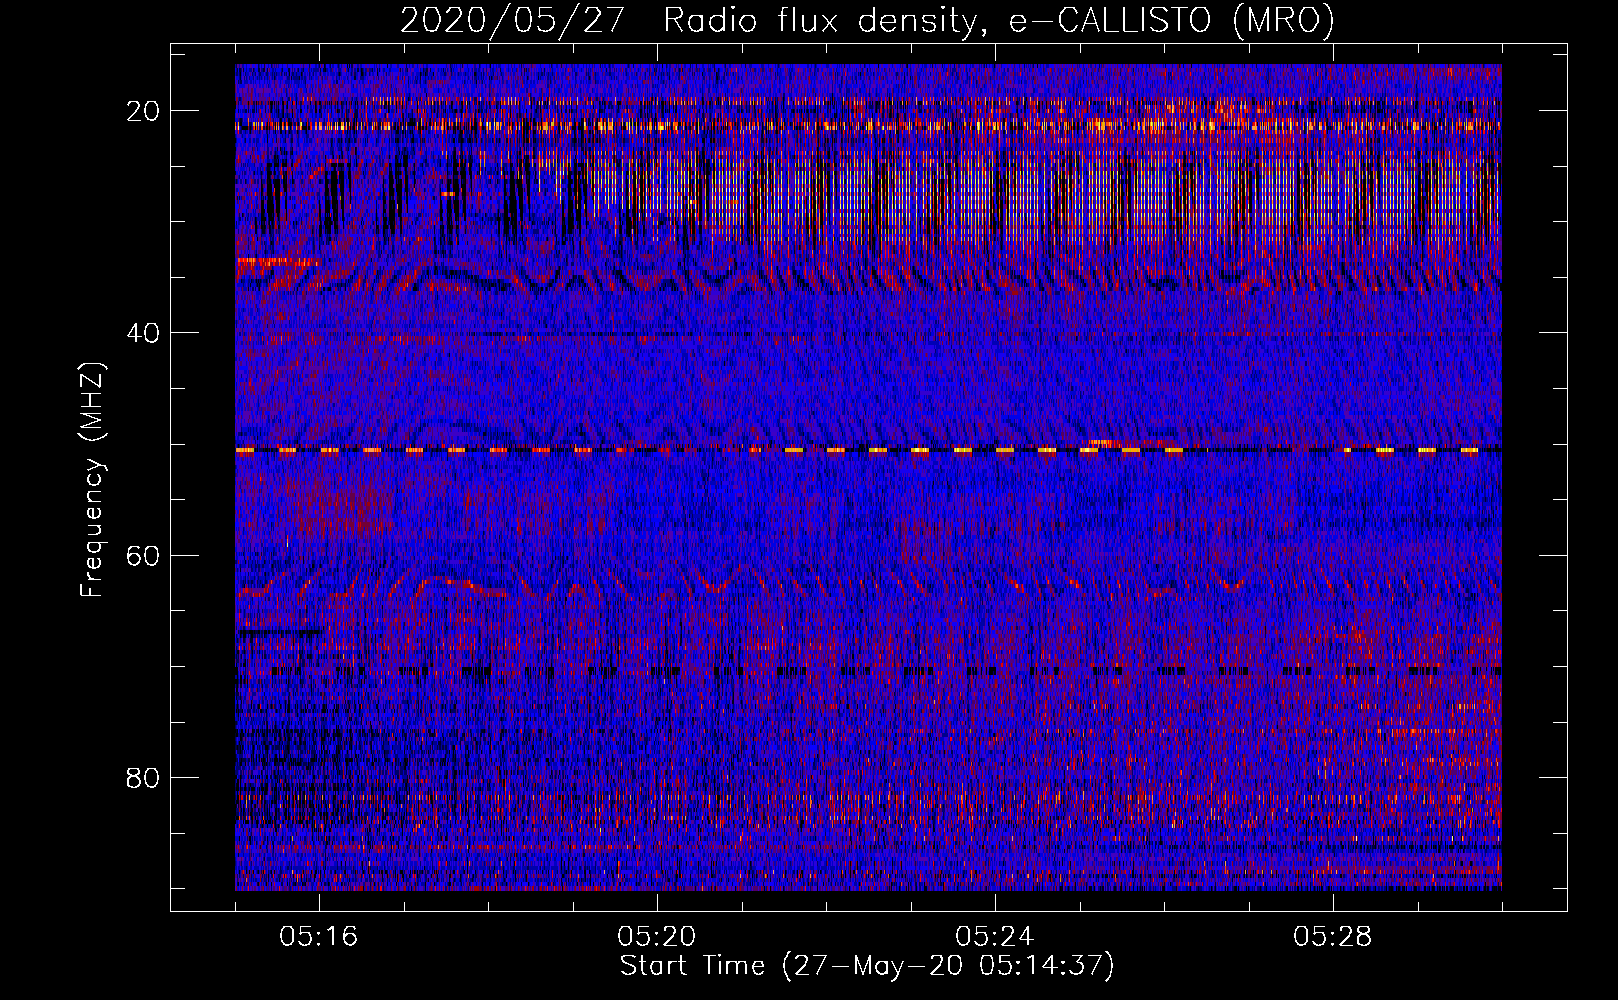This screenshot has height=1000, width=1618.
Task: Click the time tick label "05:16"
Action: tap(319, 937)
